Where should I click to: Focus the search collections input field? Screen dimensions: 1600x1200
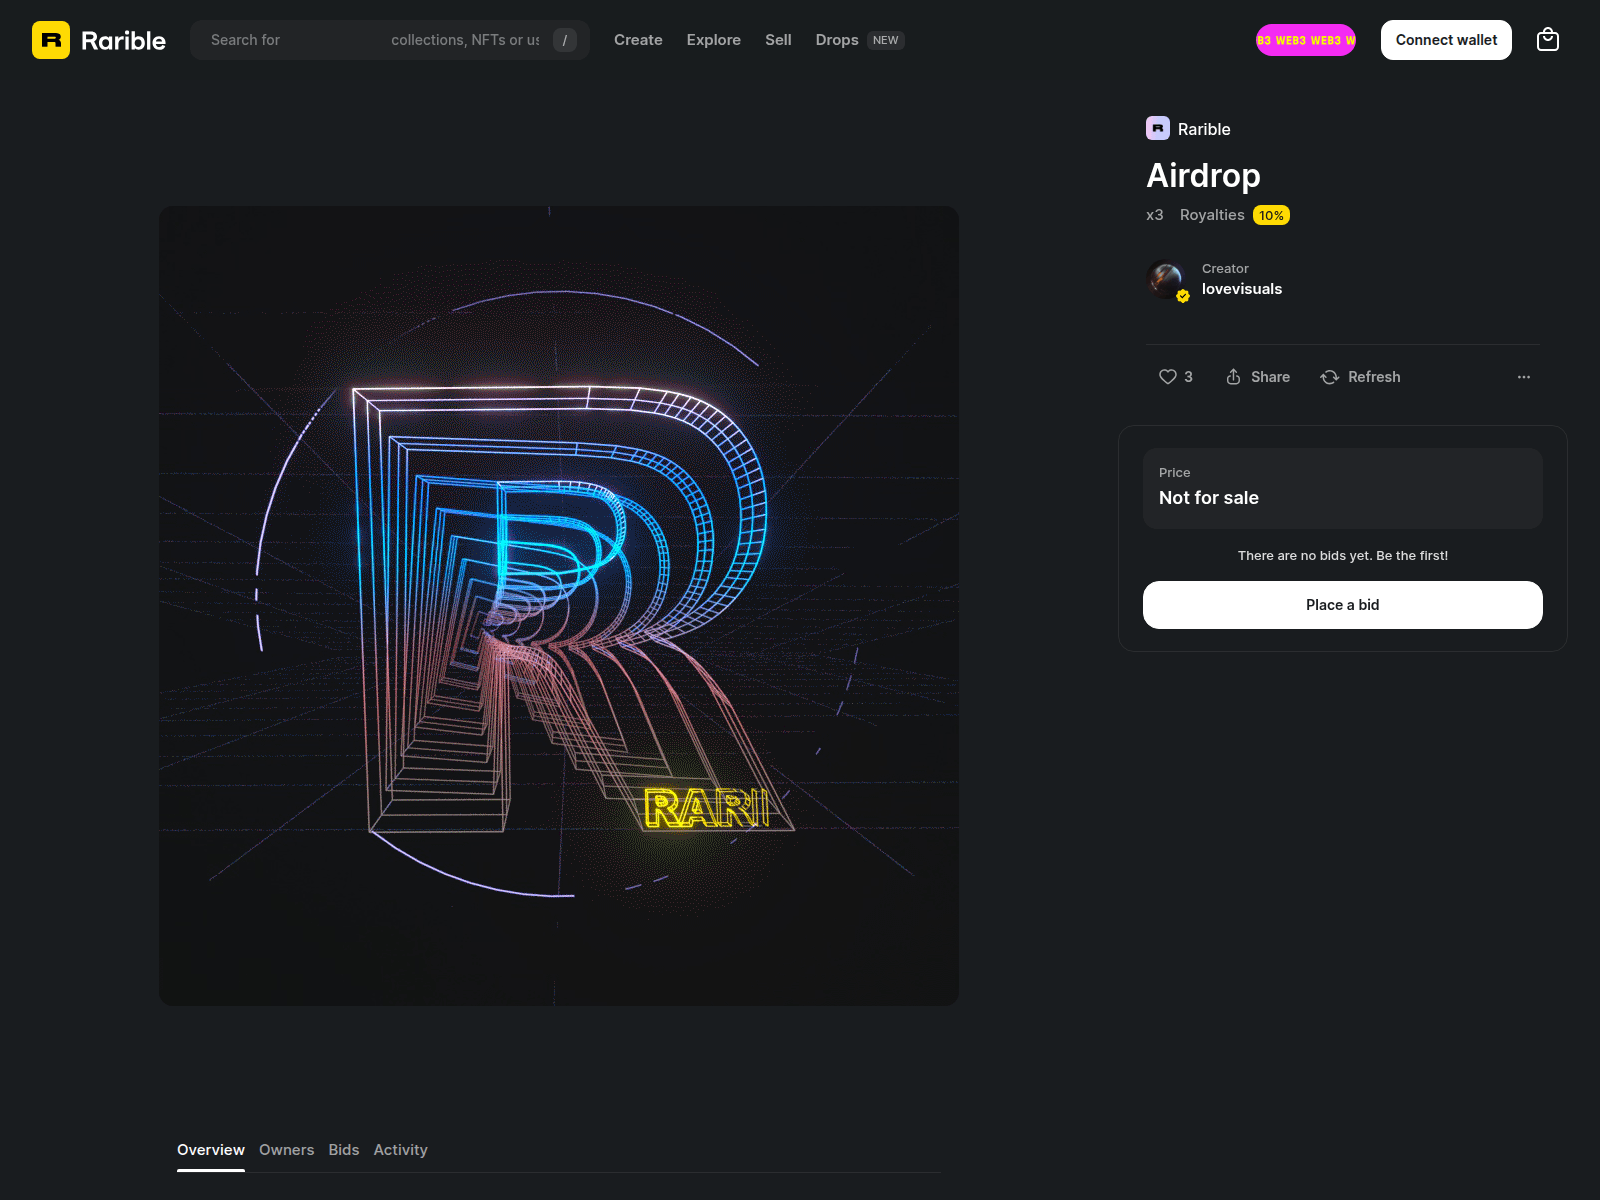(x=375, y=40)
